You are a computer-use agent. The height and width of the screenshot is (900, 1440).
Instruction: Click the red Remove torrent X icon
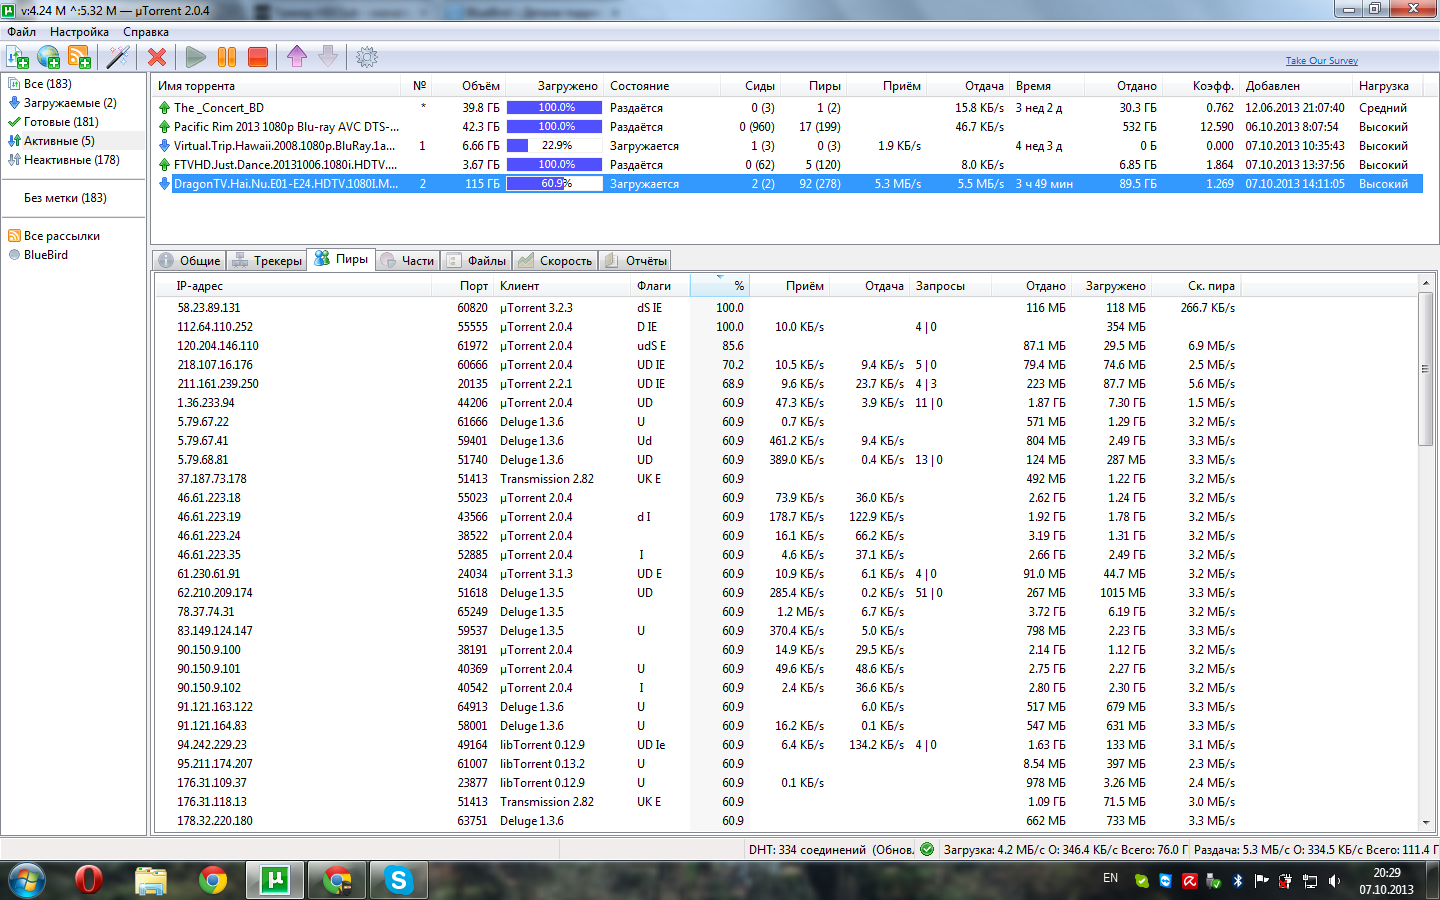coord(157,57)
